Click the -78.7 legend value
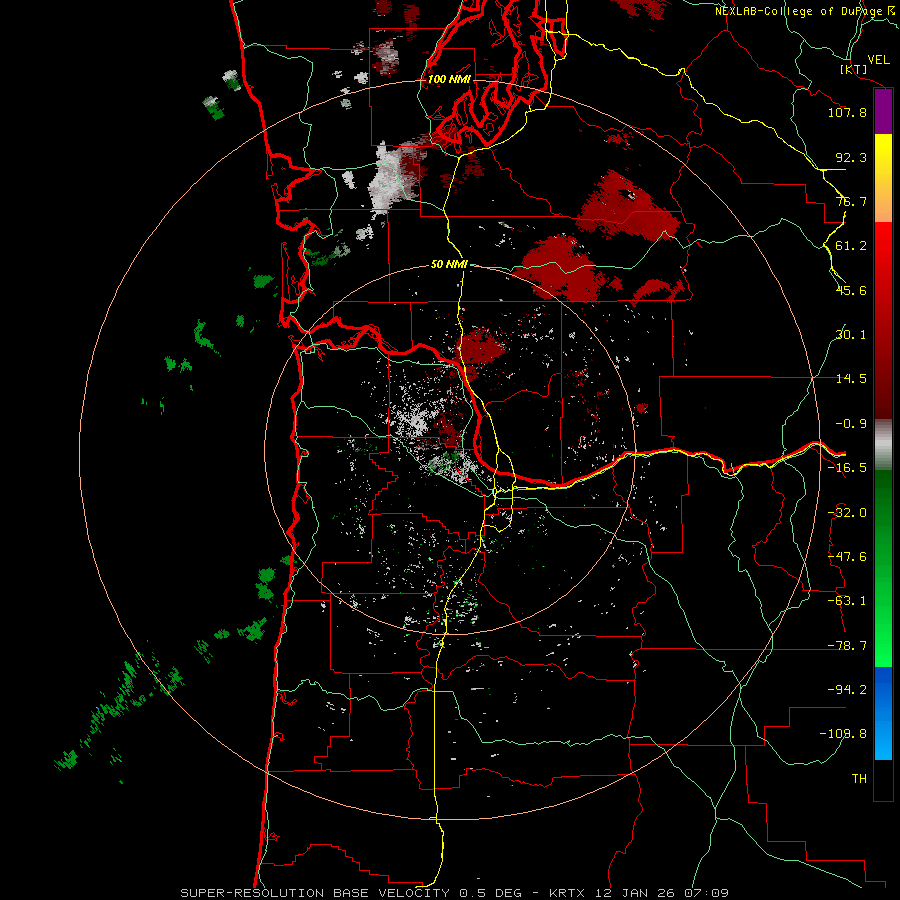Image resolution: width=900 pixels, height=900 pixels. (847, 646)
